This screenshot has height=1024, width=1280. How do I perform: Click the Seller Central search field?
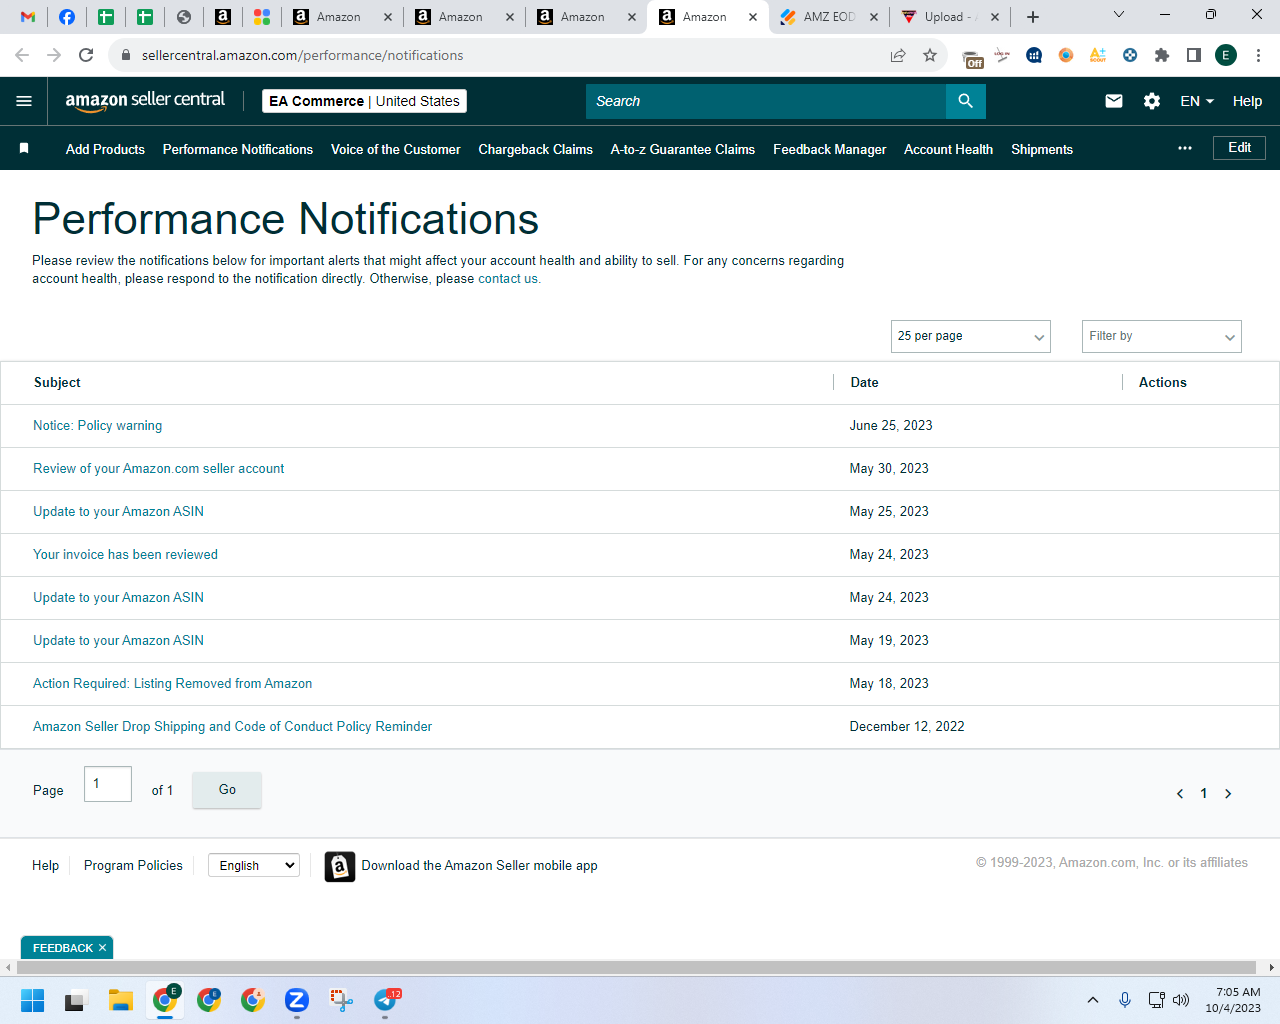coord(766,101)
